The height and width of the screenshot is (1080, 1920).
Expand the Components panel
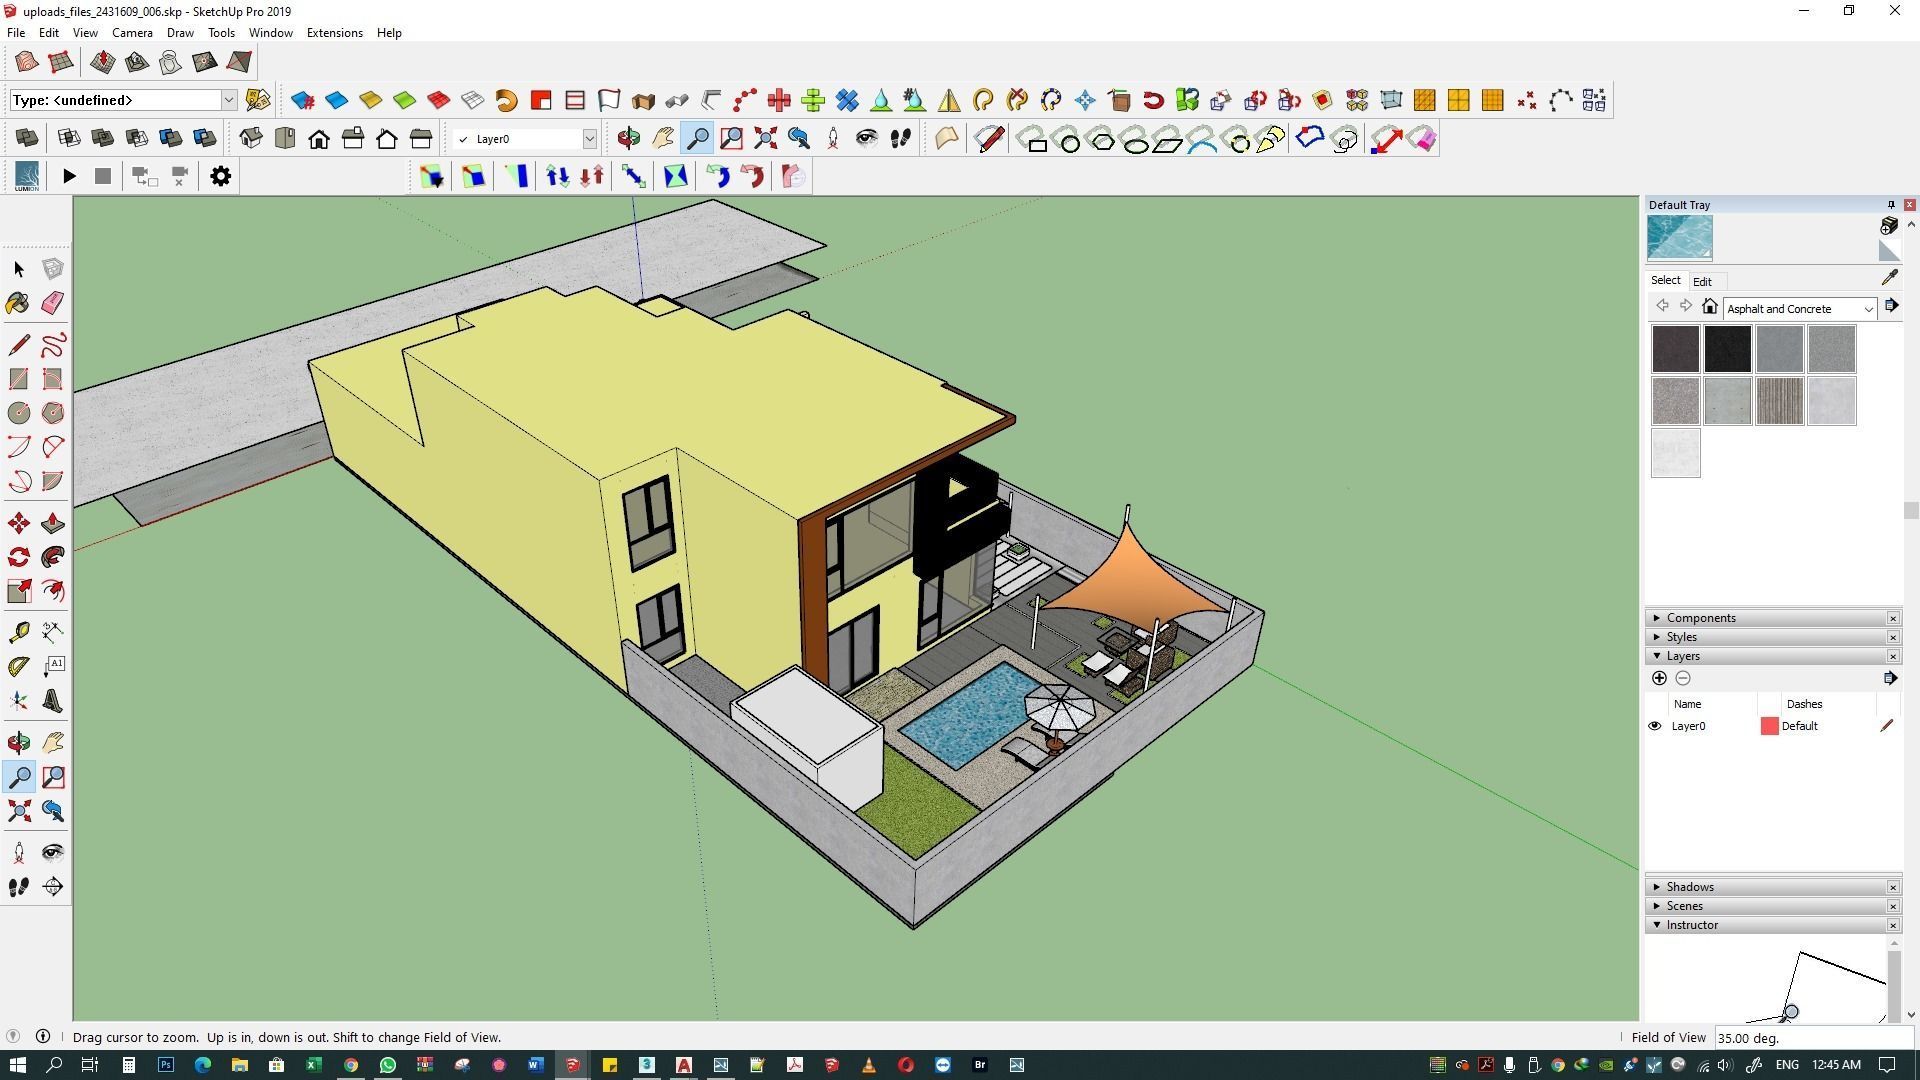pos(1700,618)
